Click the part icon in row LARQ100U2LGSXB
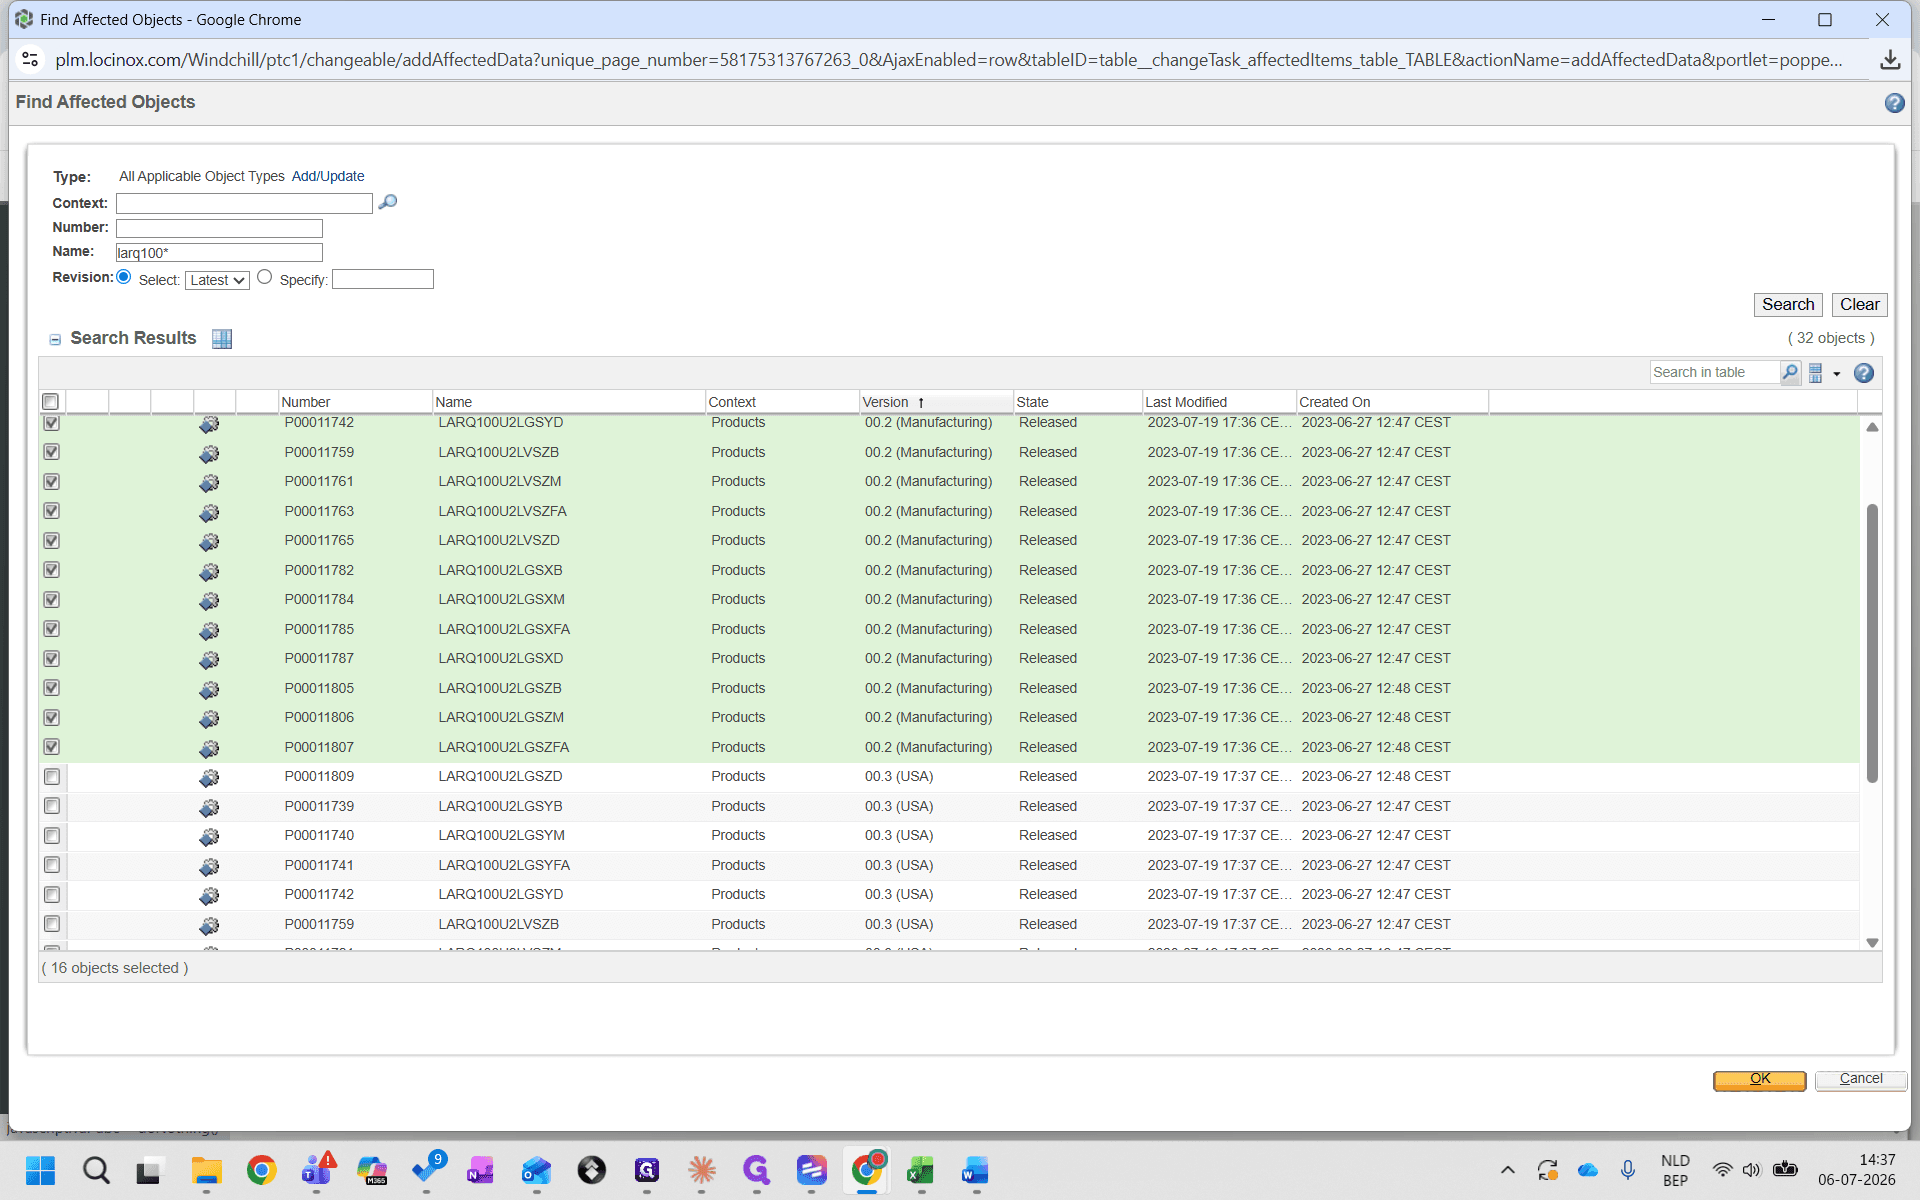This screenshot has height=1200, width=1920. pos(209,571)
